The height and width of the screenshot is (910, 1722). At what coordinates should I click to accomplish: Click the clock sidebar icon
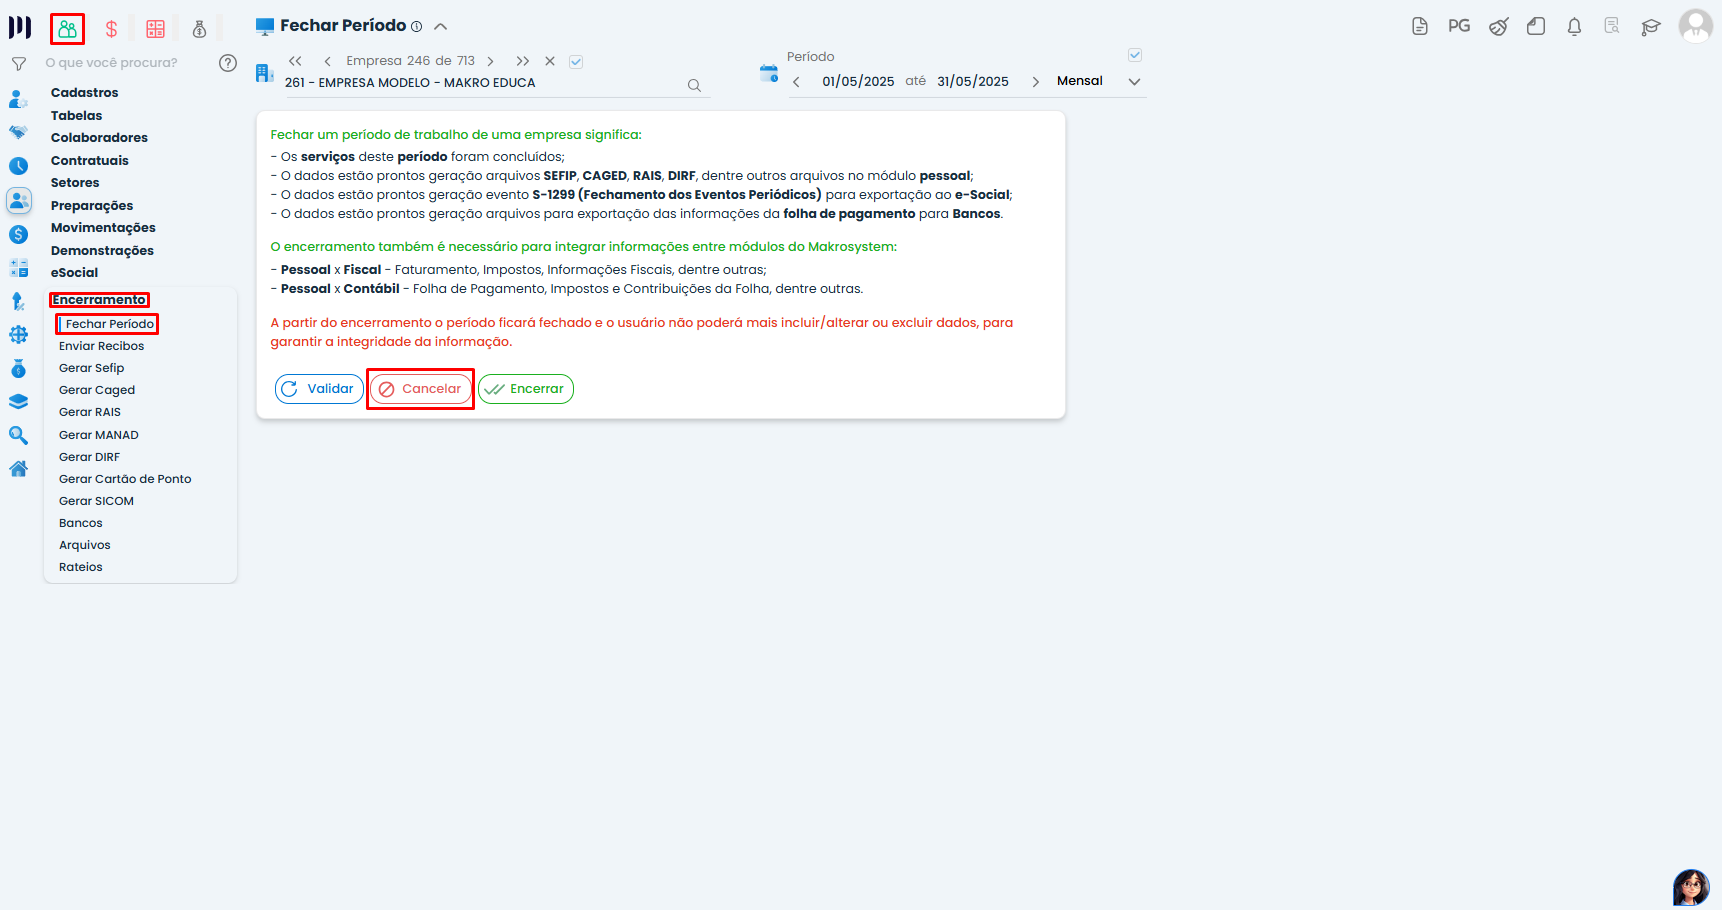pos(18,166)
